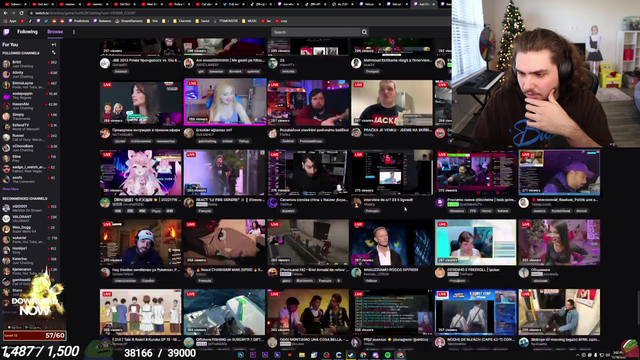Open the blonde streamer thumbnail with pink border
Screen dimensions: 640x360
[x=225, y=102]
